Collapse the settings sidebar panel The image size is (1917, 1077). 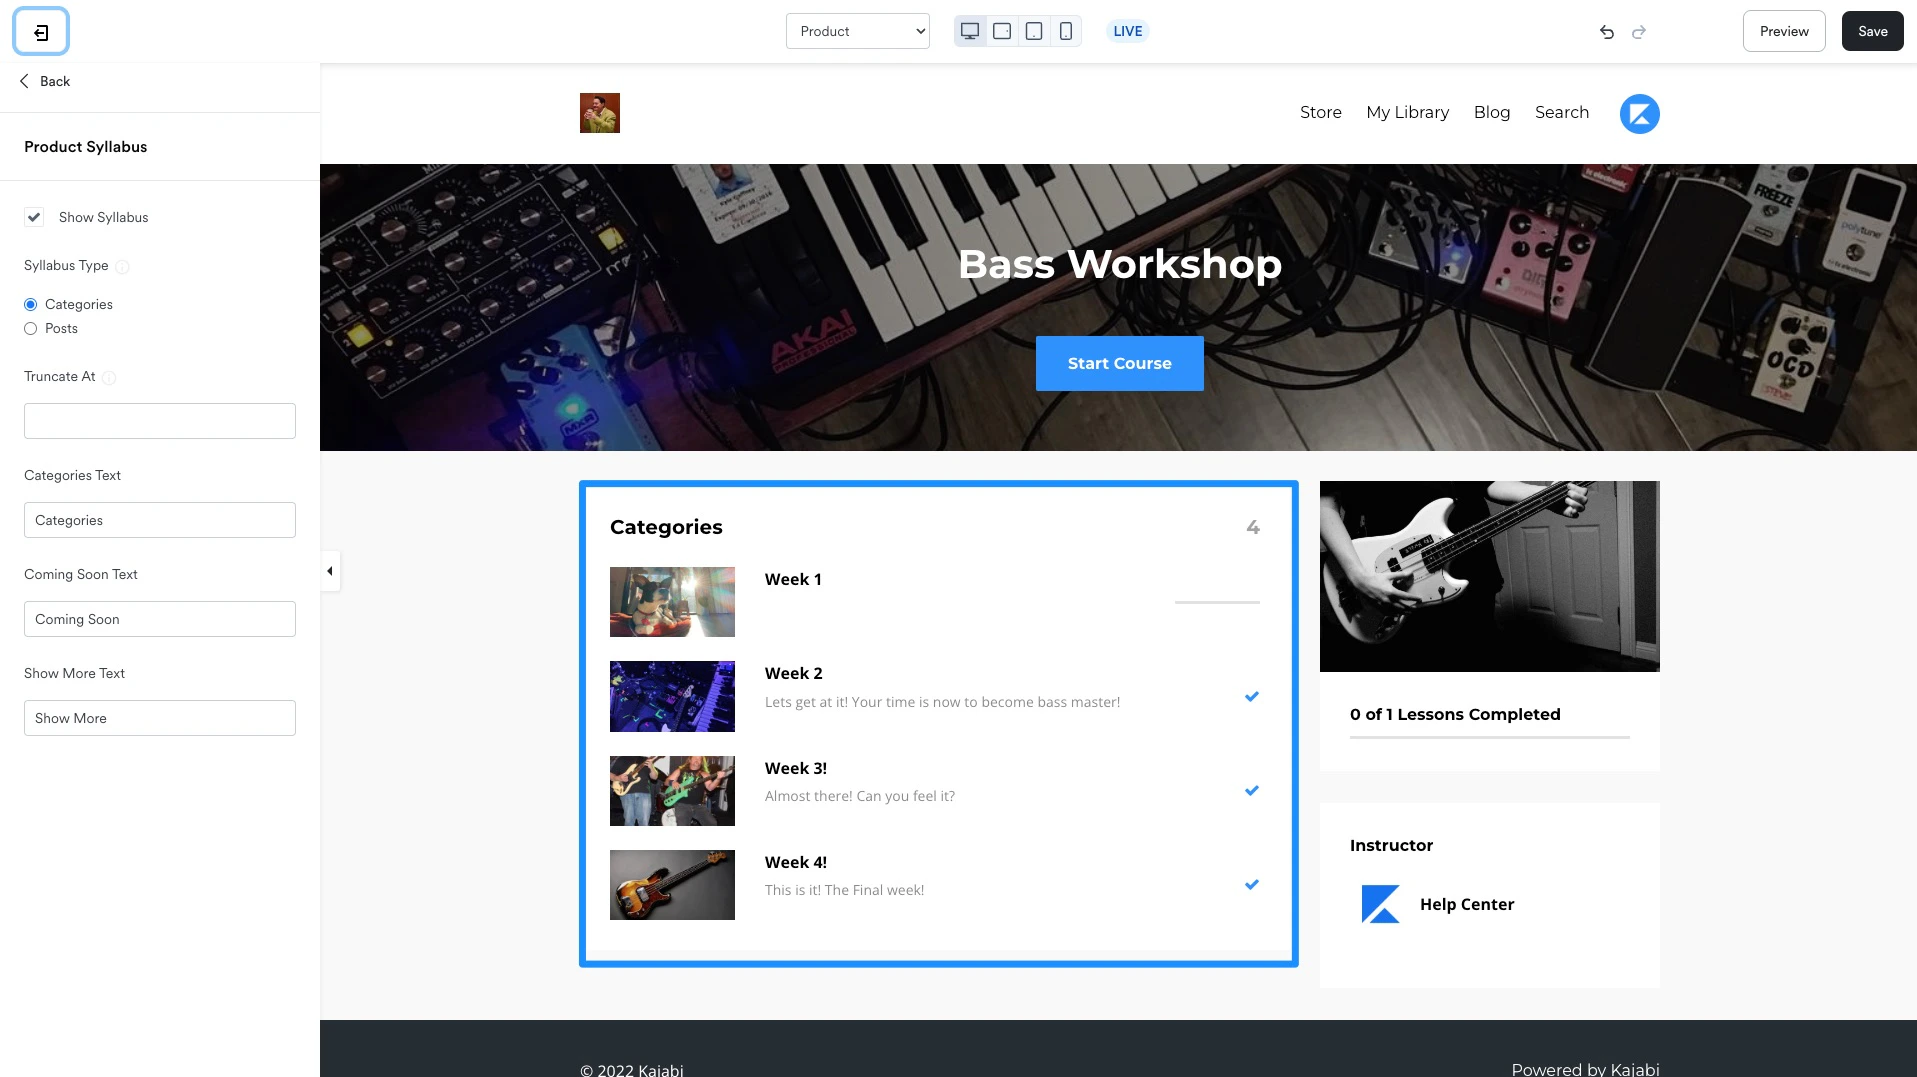click(329, 571)
